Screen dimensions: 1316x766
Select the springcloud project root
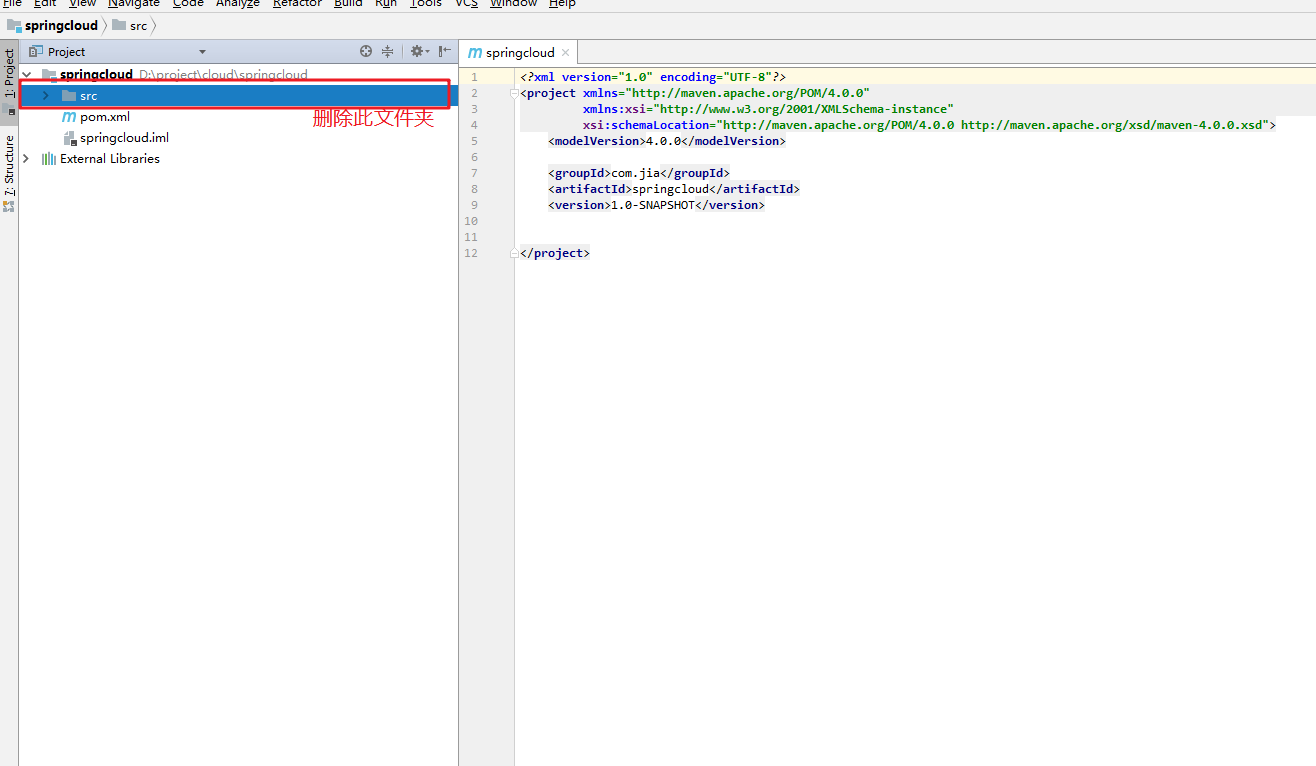coord(96,74)
